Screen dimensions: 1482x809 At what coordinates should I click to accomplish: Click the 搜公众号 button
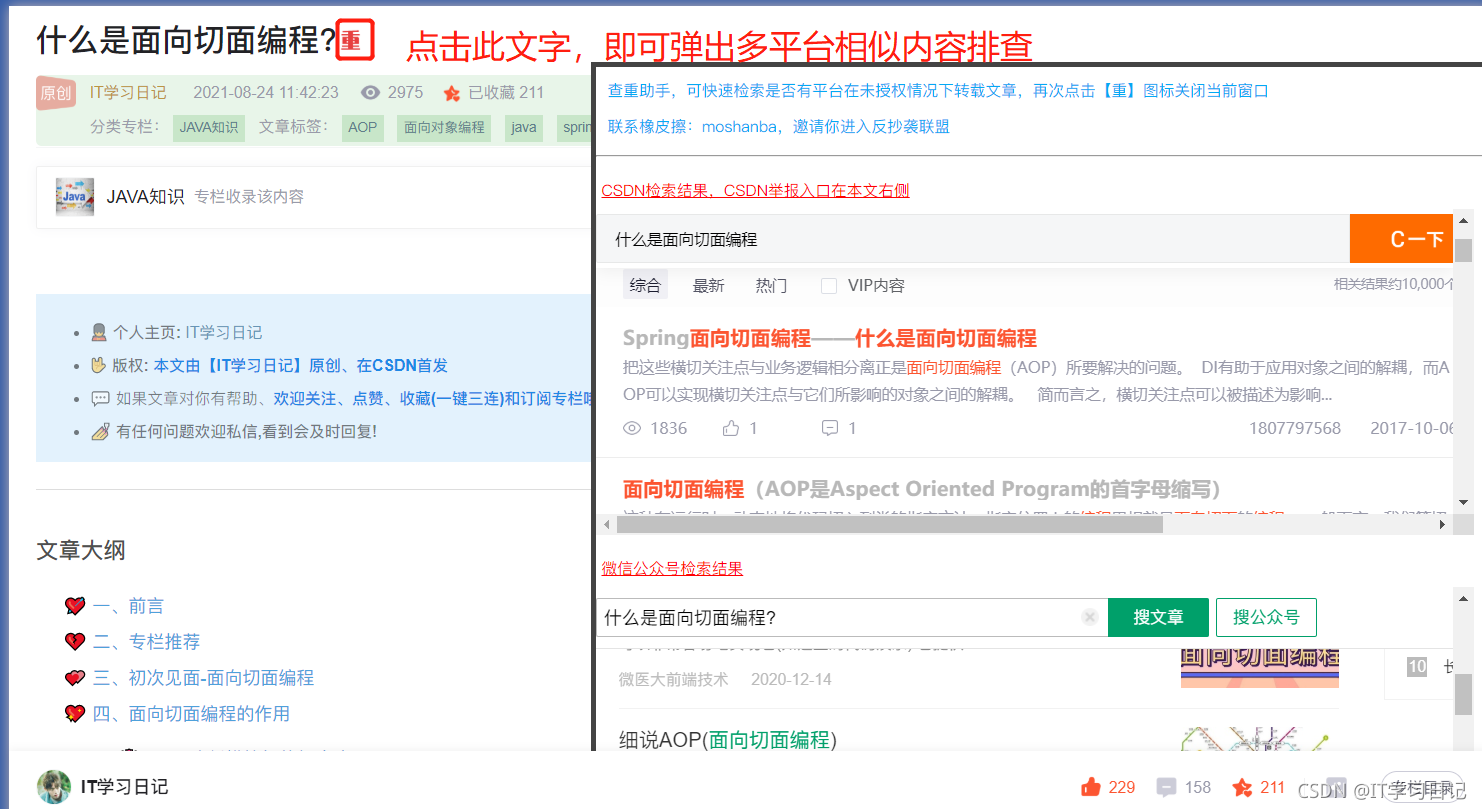[x=1266, y=617]
